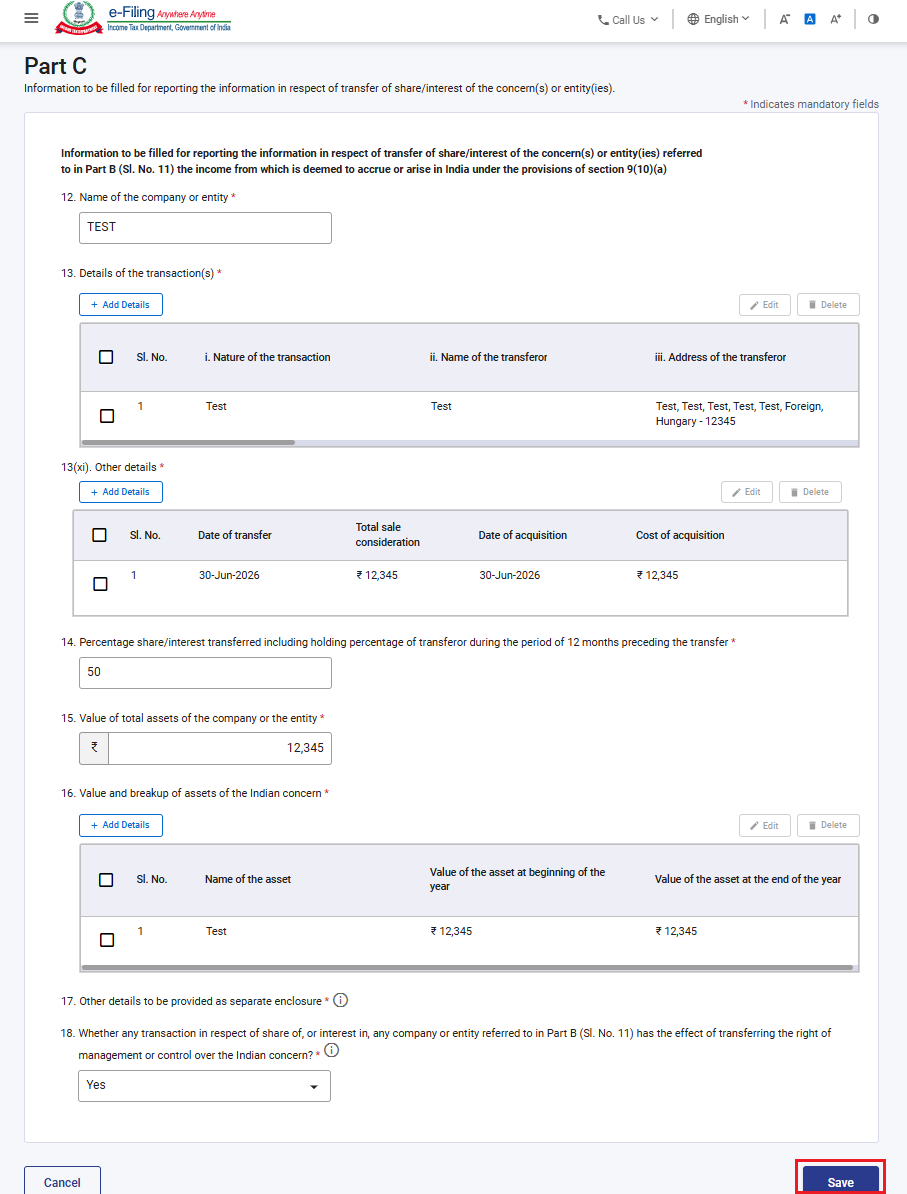This screenshot has width=907, height=1194.
Task: Expand the Call Us dropdown
Action: [x=628, y=20]
